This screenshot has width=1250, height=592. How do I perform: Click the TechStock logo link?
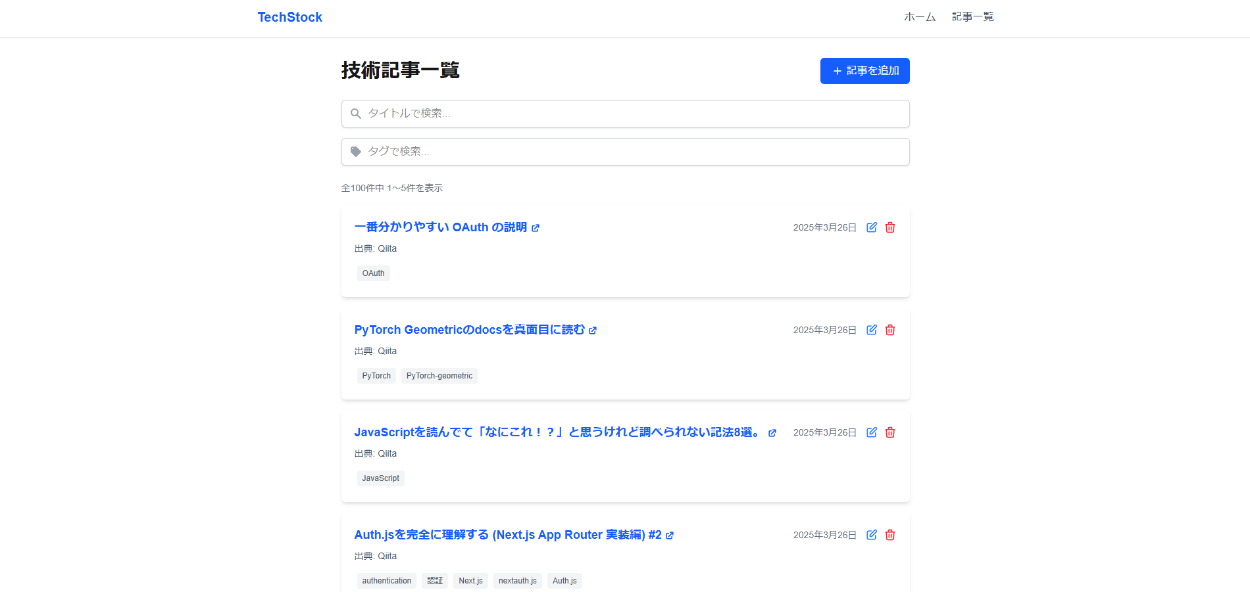coord(290,17)
